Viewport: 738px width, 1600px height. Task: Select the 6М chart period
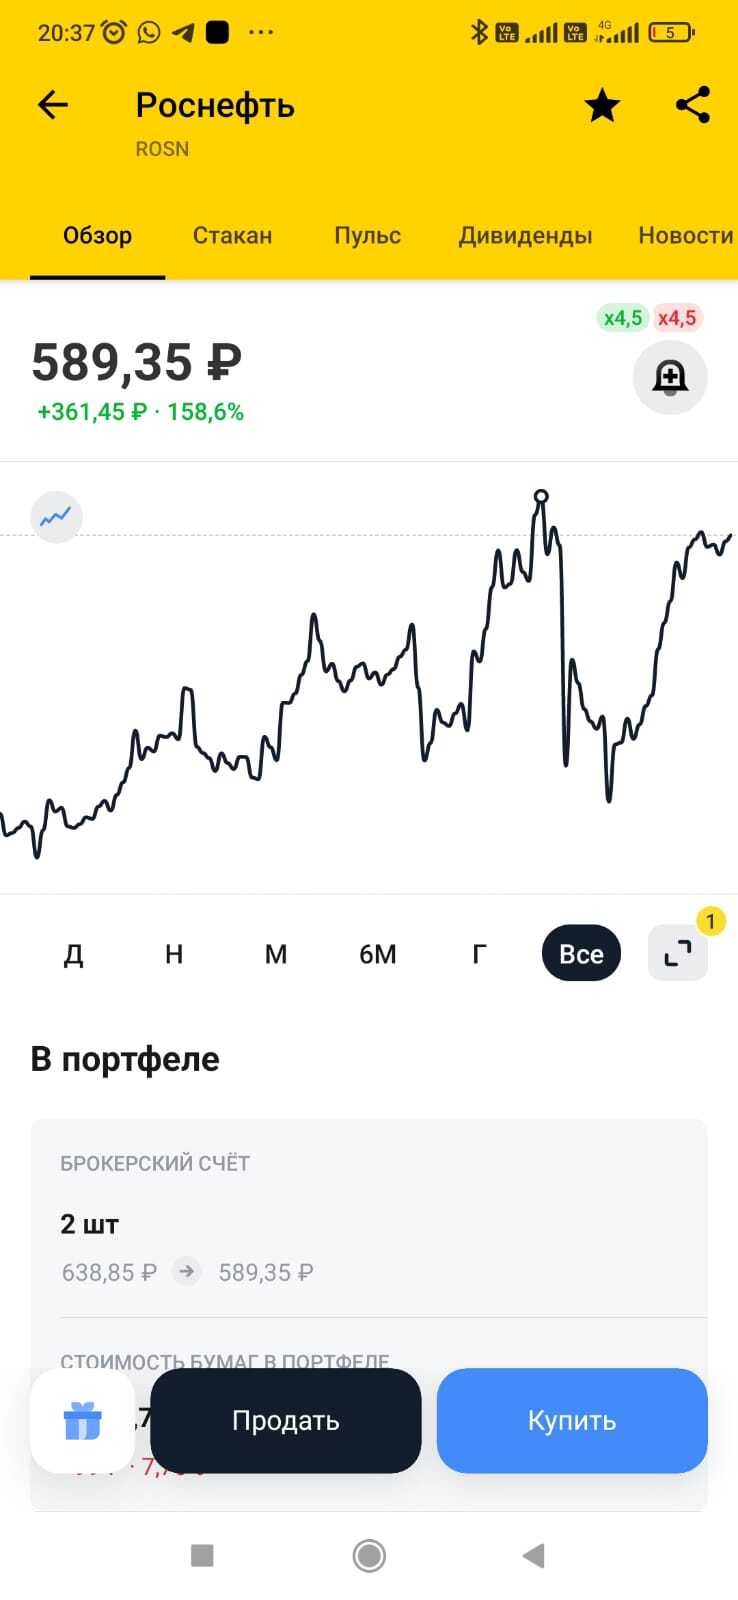point(378,954)
